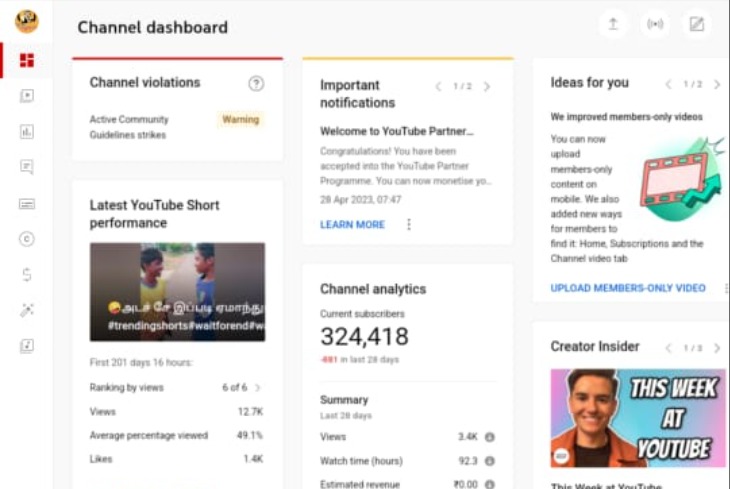The image size is (730, 489).
Task: Go to previous Ideas for you card
Action: 669,84
